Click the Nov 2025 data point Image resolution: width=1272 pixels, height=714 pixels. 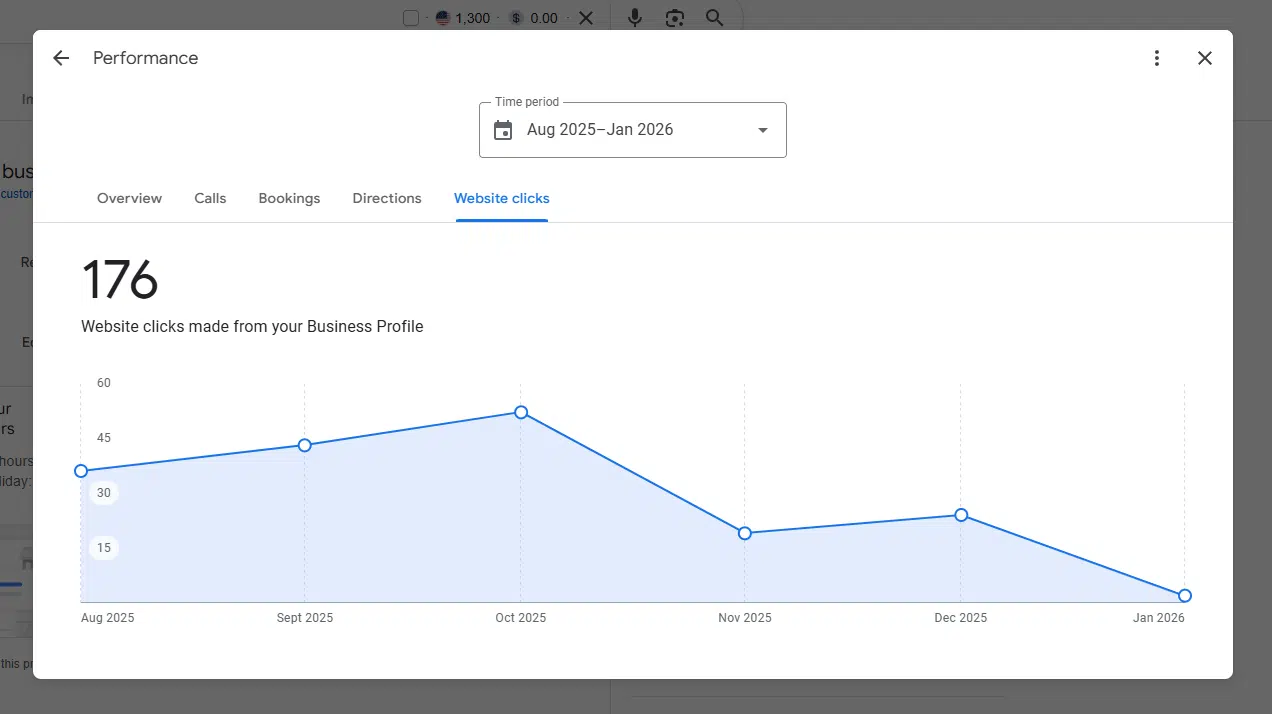tap(745, 533)
